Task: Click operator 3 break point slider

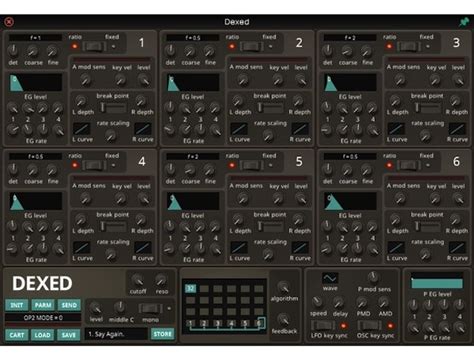Action: pyautogui.click(x=428, y=107)
